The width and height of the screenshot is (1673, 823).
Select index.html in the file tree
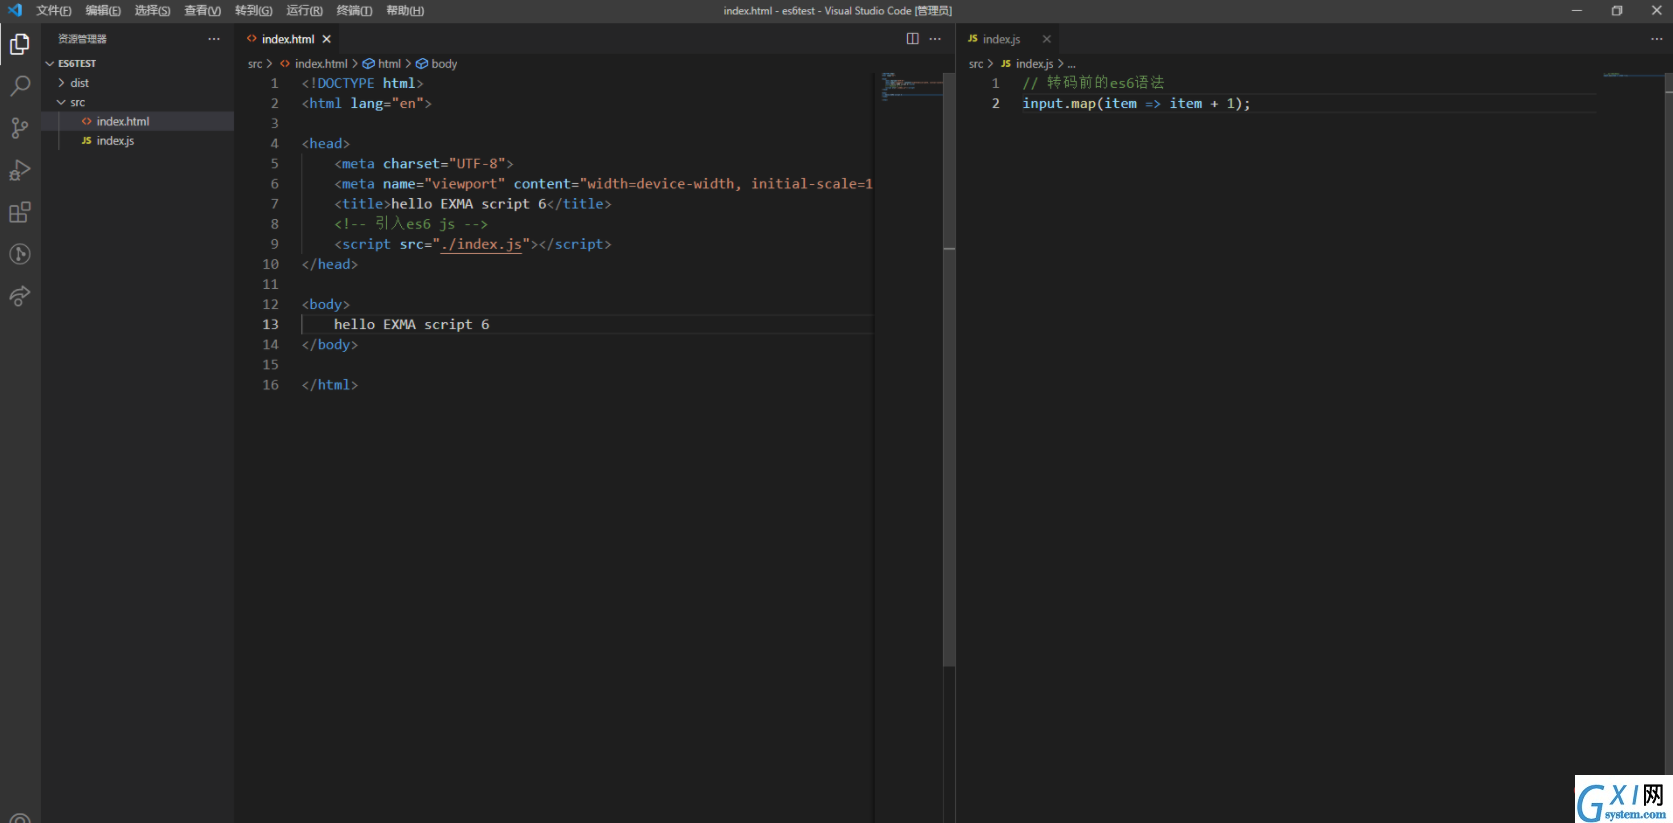(x=138, y=121)
